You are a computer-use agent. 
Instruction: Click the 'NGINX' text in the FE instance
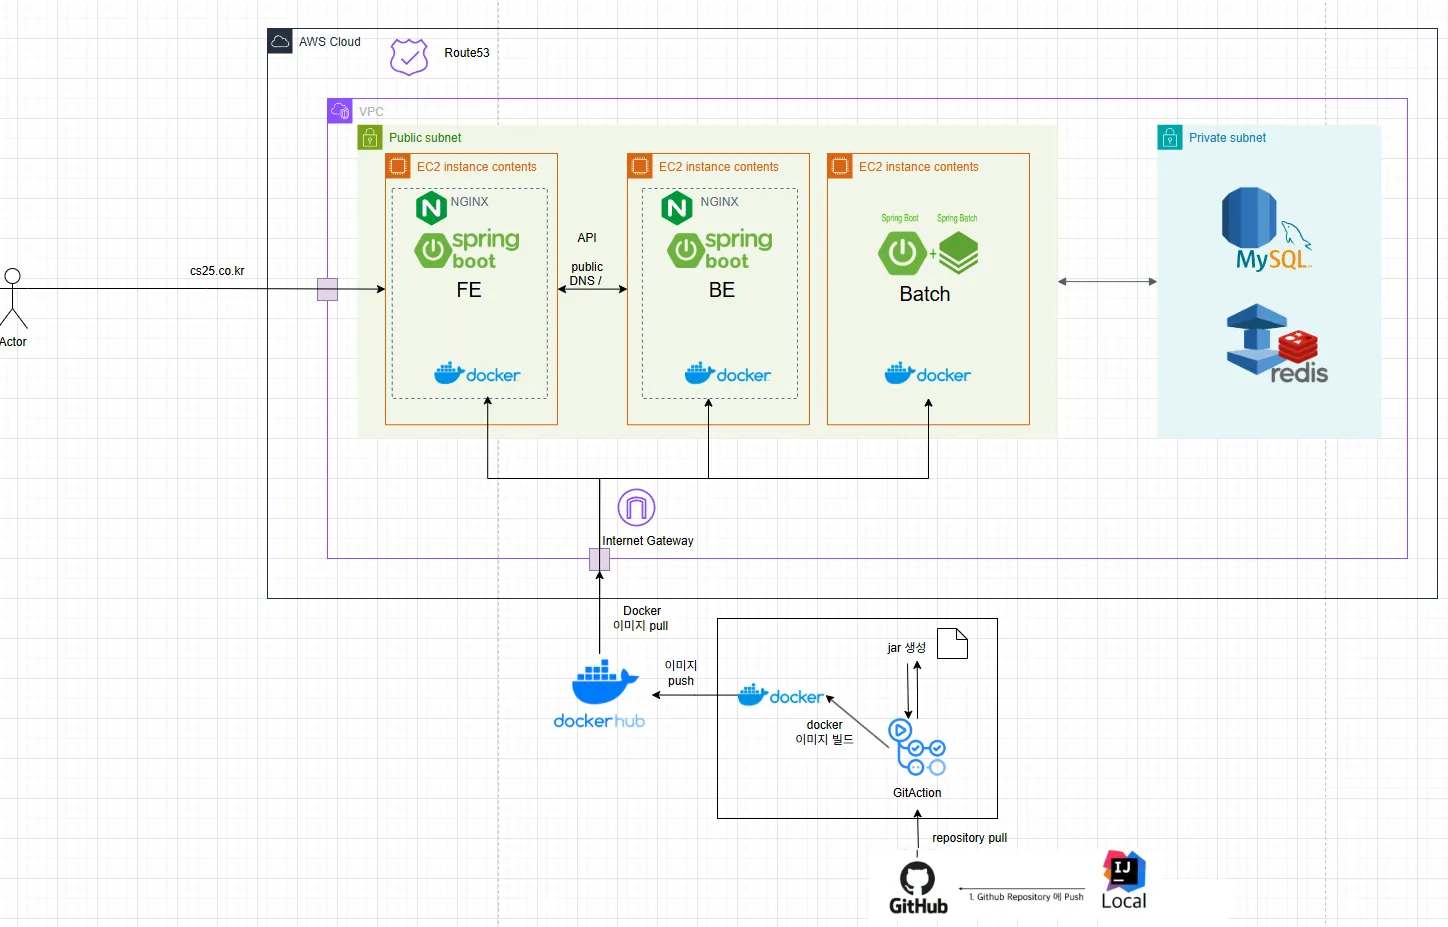(470, 202)
